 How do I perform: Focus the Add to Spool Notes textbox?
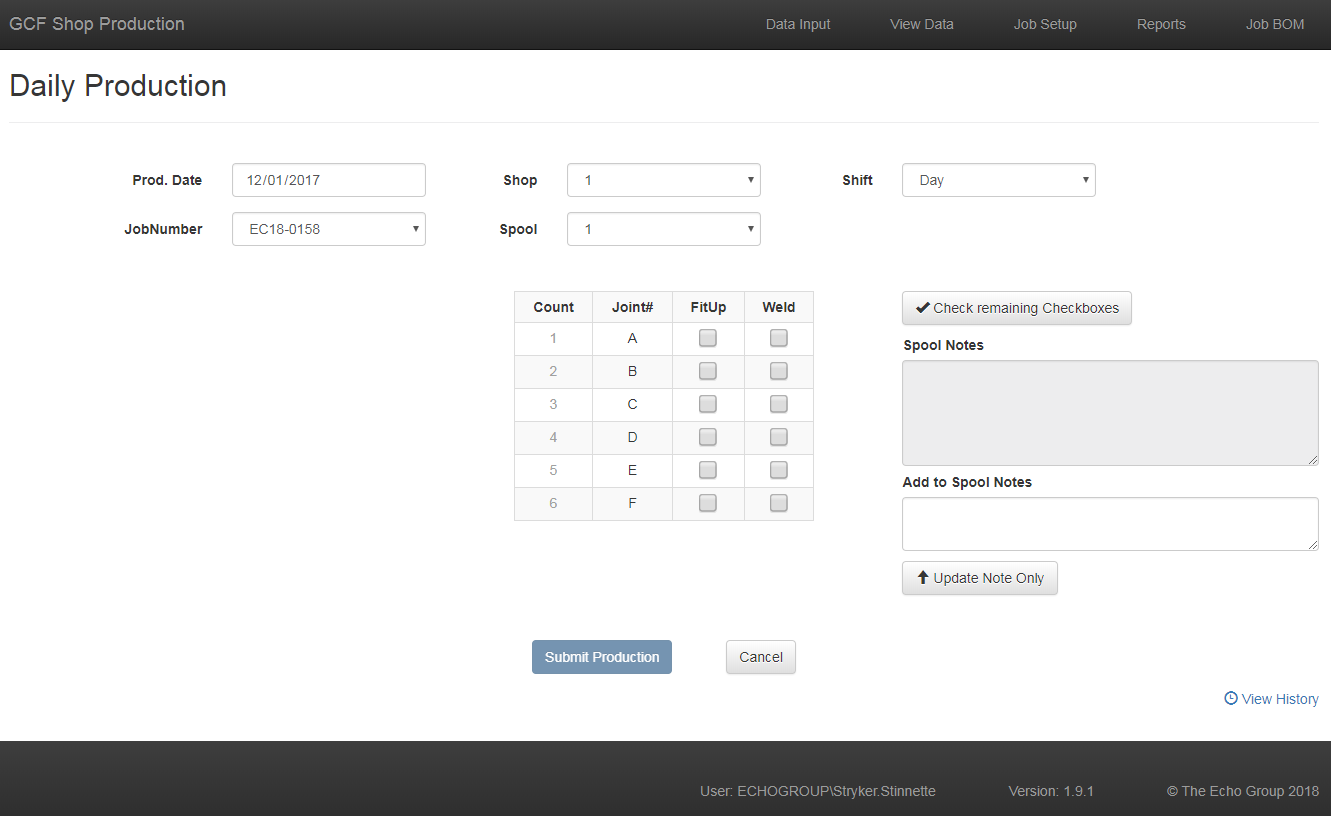point(1110,524)
